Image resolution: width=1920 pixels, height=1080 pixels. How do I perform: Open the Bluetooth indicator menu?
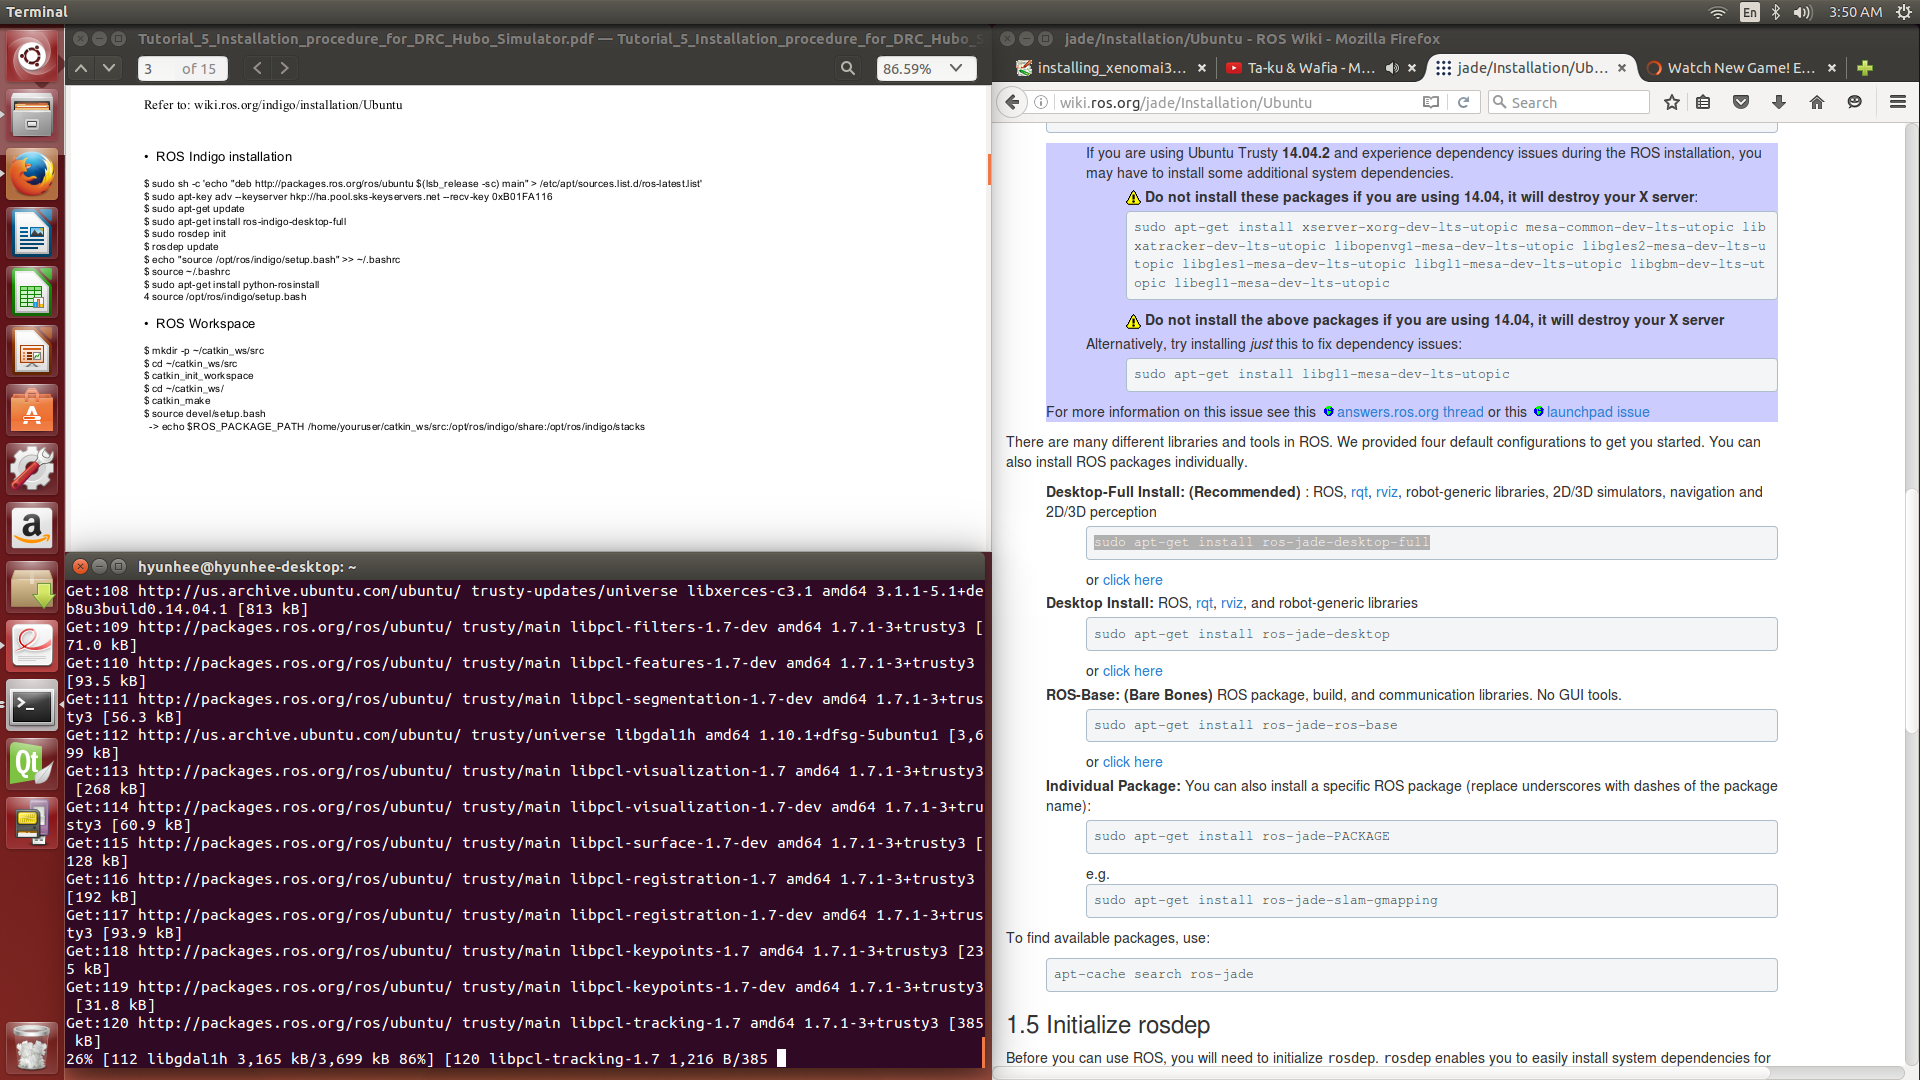(1776, 12)
